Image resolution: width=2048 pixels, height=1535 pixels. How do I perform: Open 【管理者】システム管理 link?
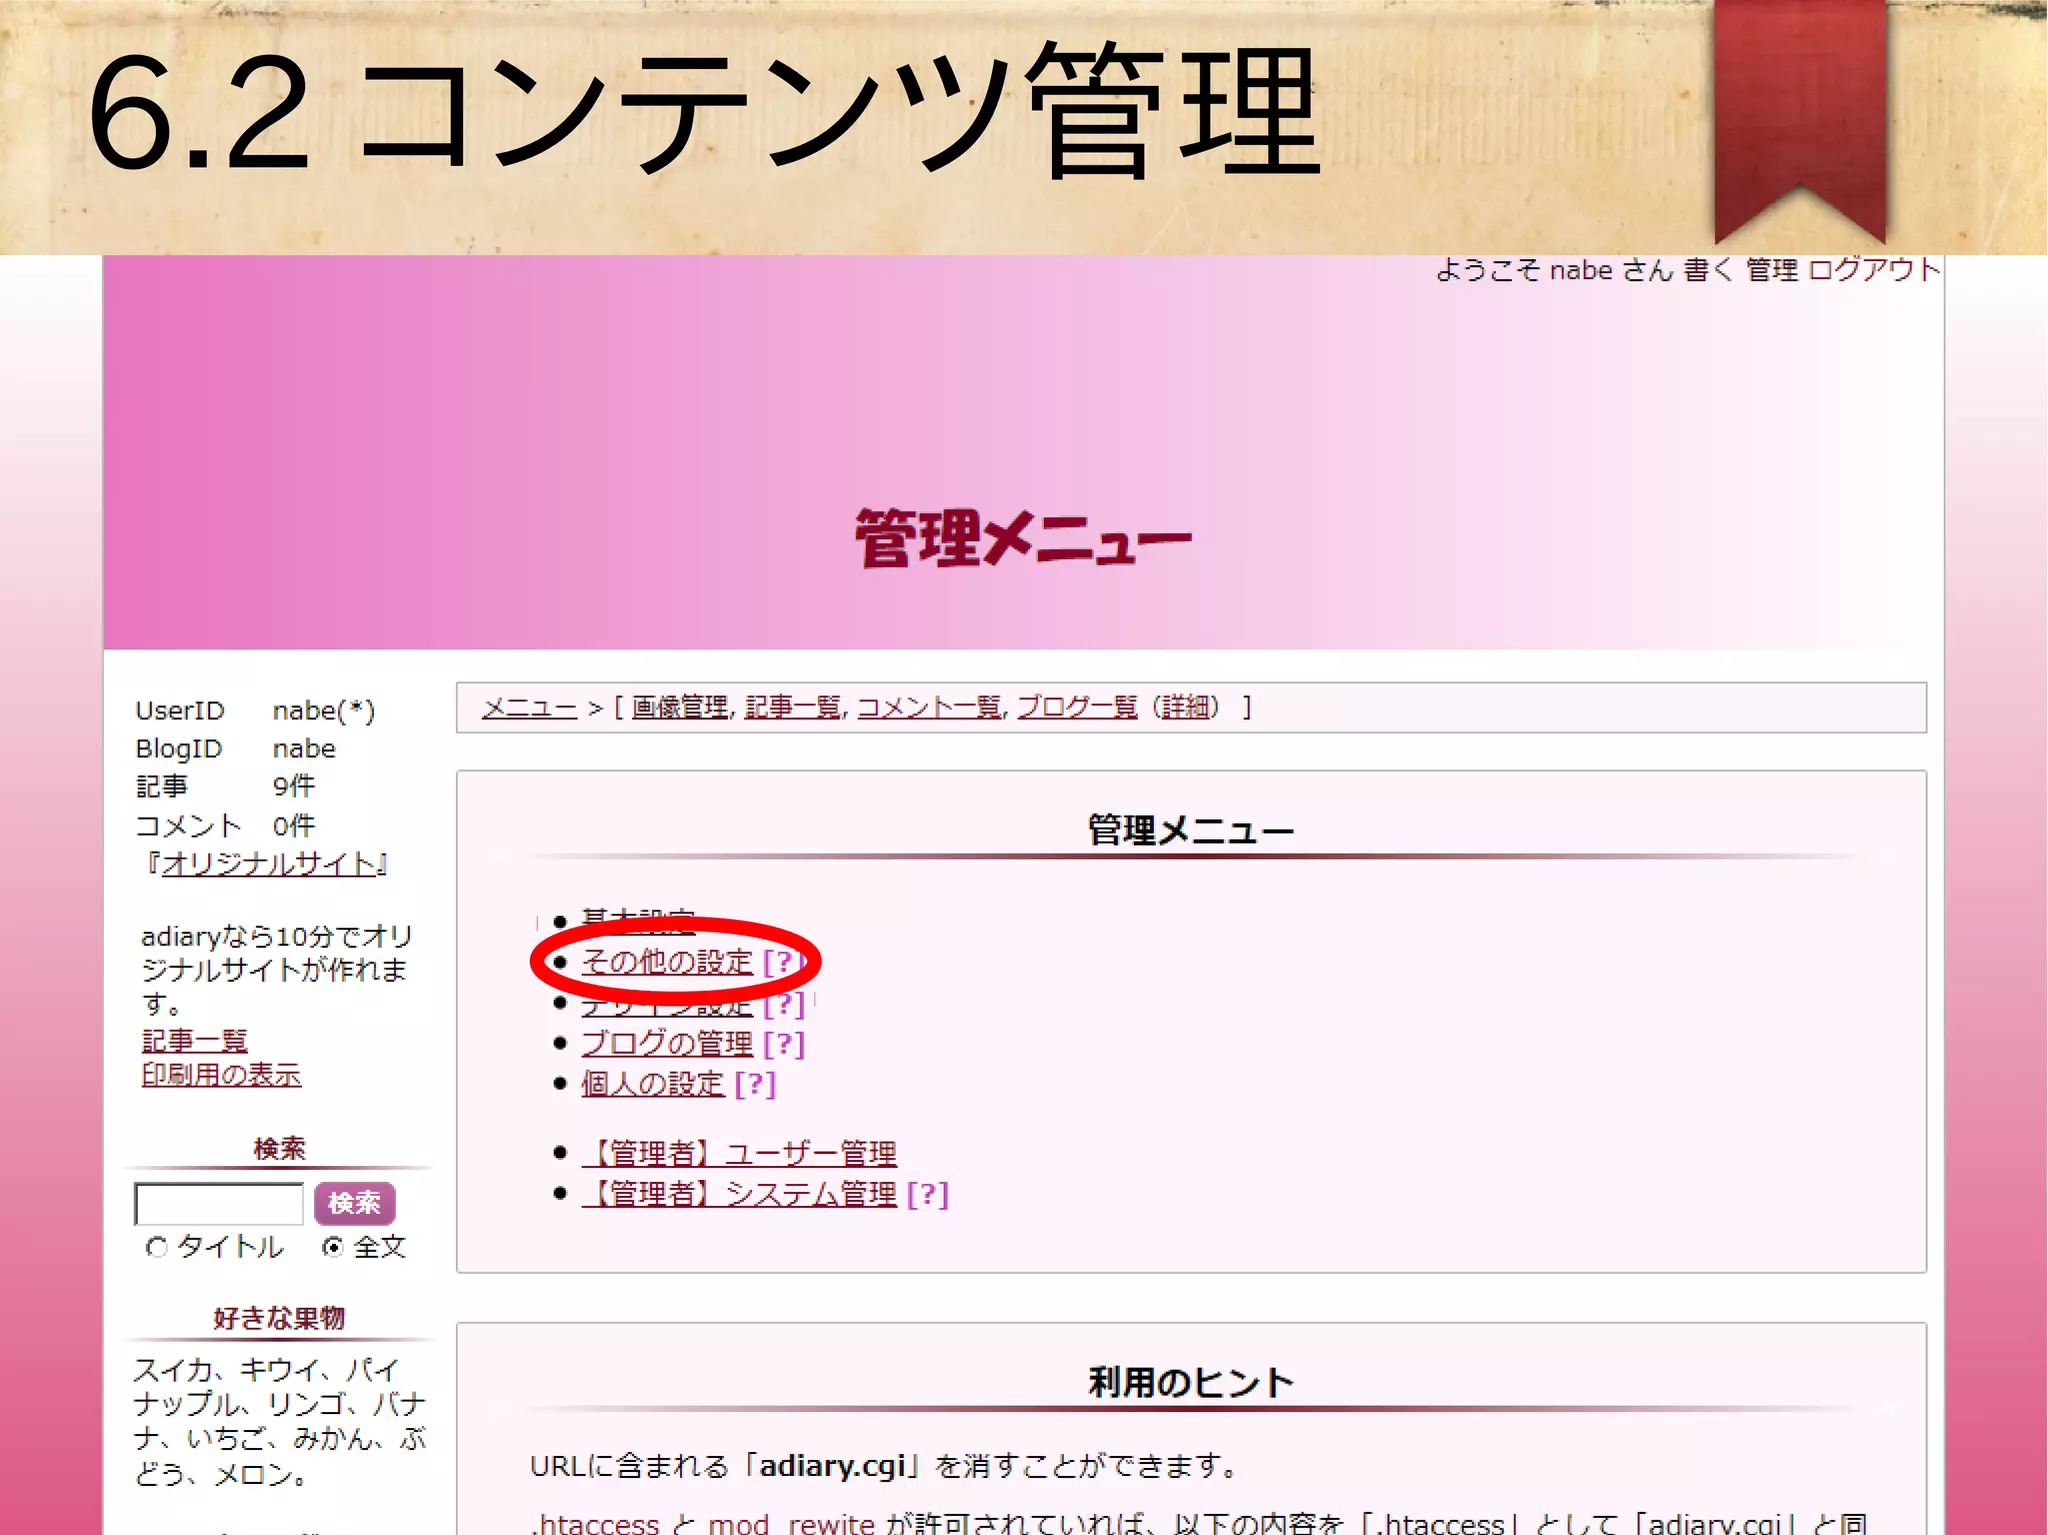(739, 1194)
